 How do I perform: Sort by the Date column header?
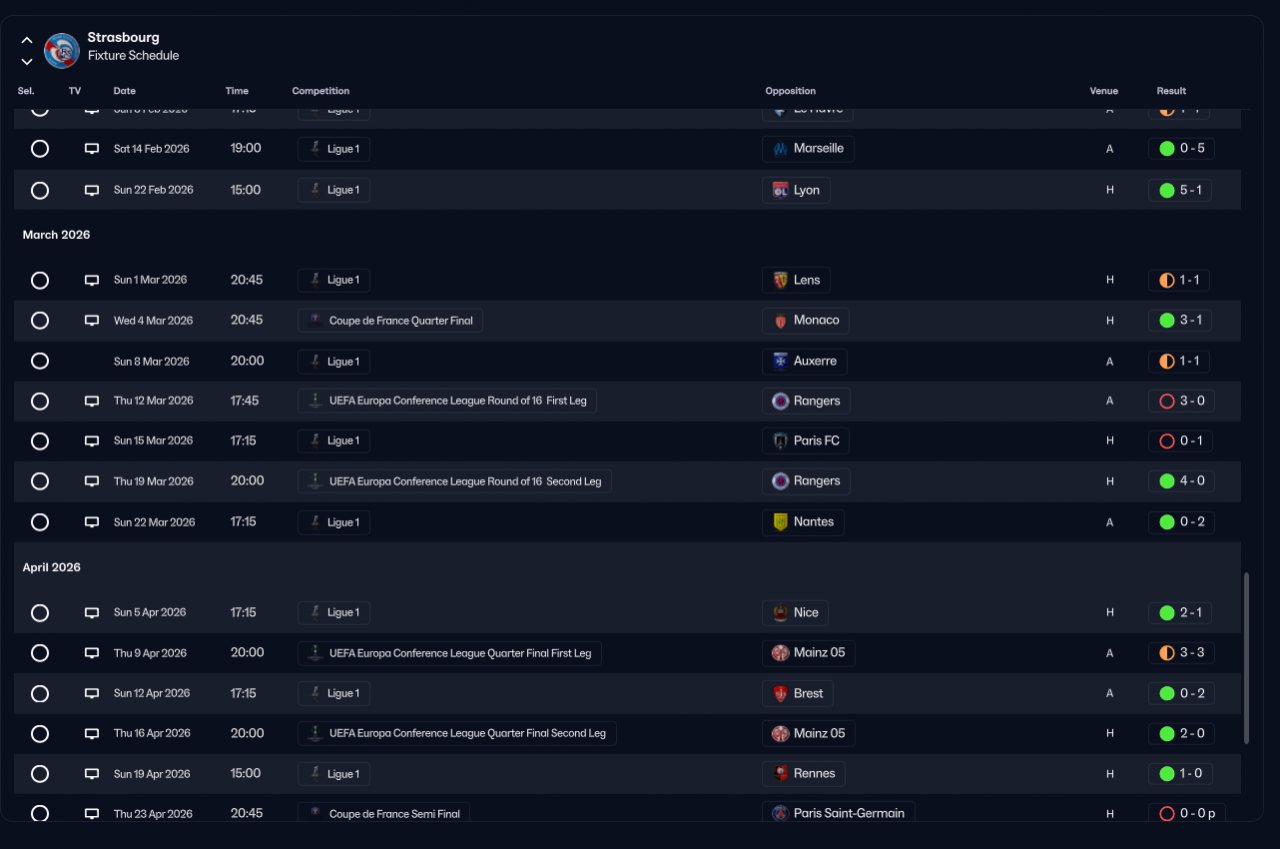[x=124, y=91]
